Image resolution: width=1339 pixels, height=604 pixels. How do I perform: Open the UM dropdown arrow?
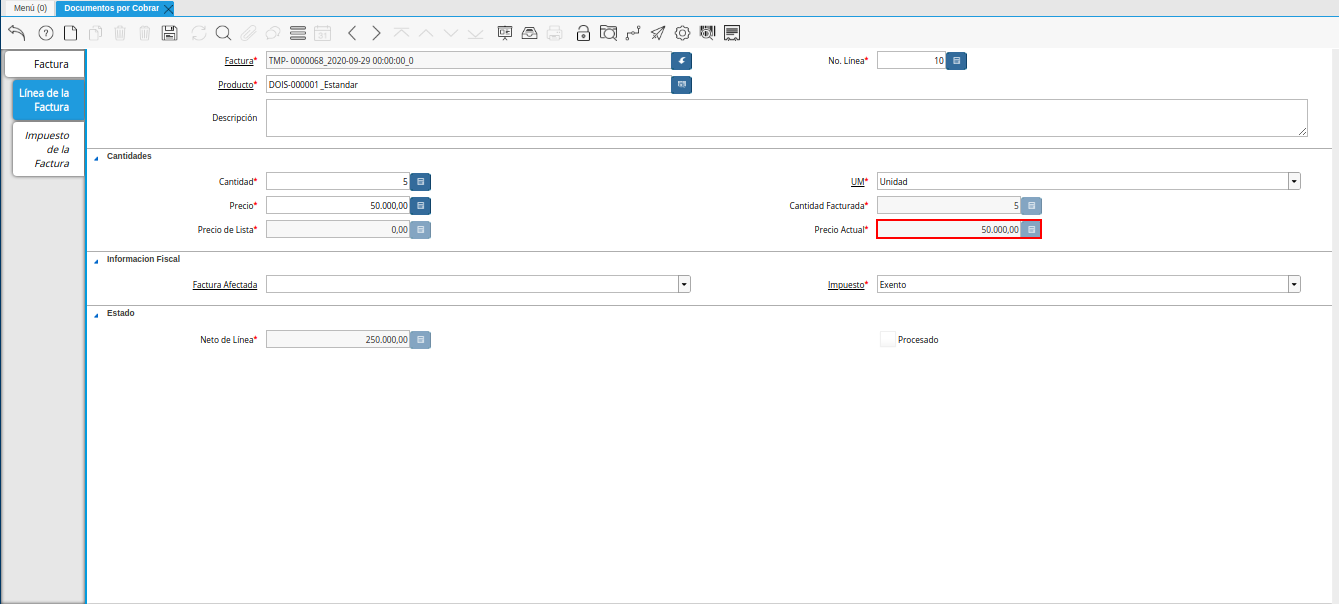click(1294, 182)
